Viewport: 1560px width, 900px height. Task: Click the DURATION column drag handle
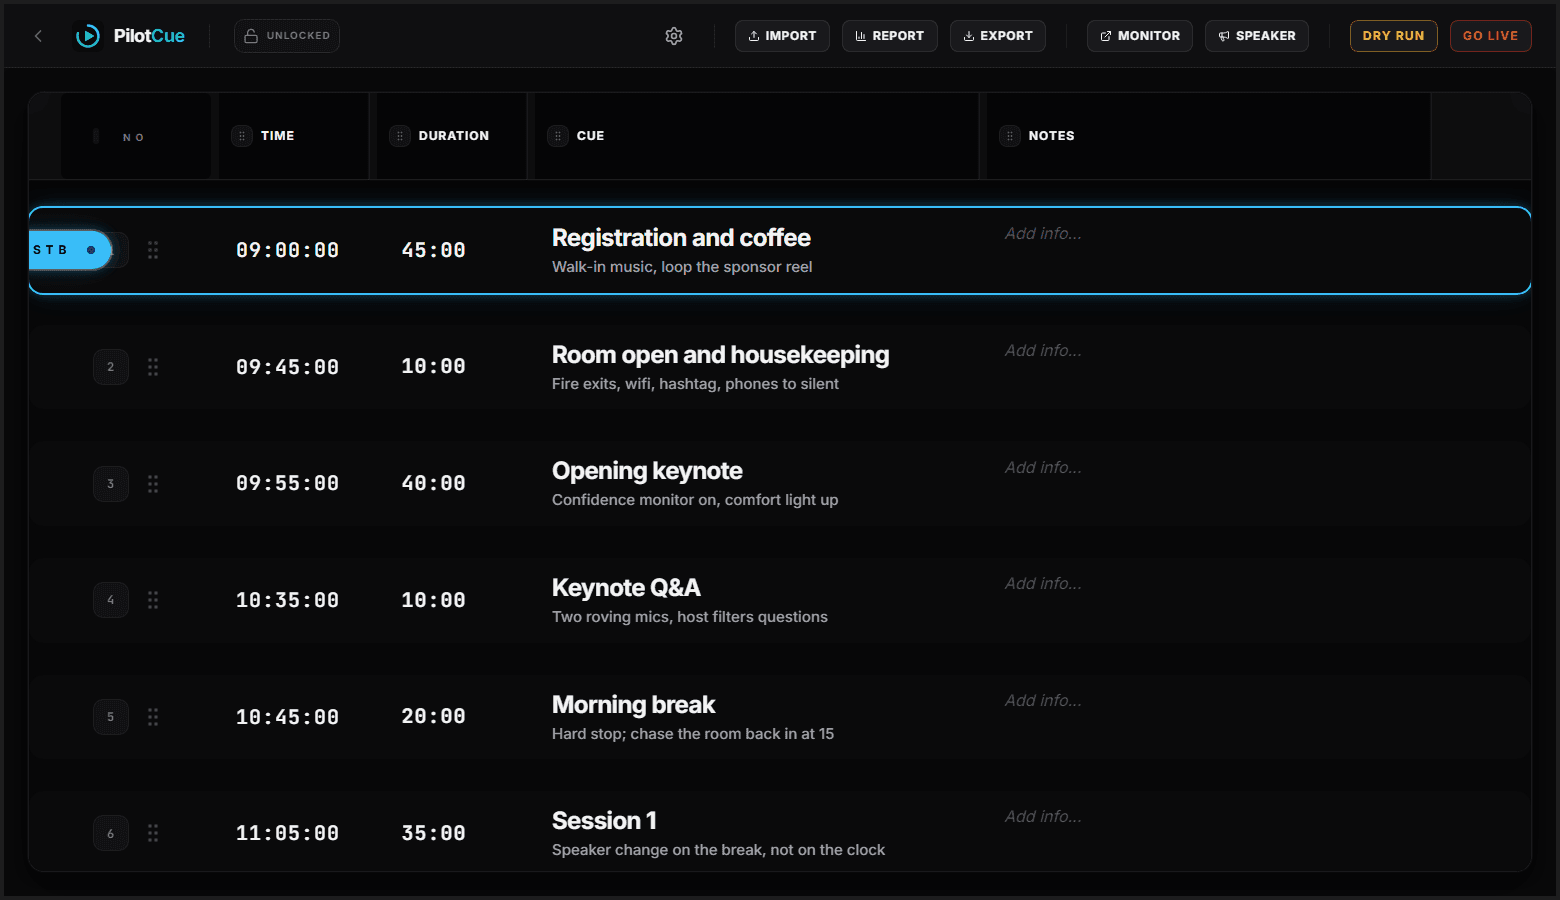(x=400, y=136)
